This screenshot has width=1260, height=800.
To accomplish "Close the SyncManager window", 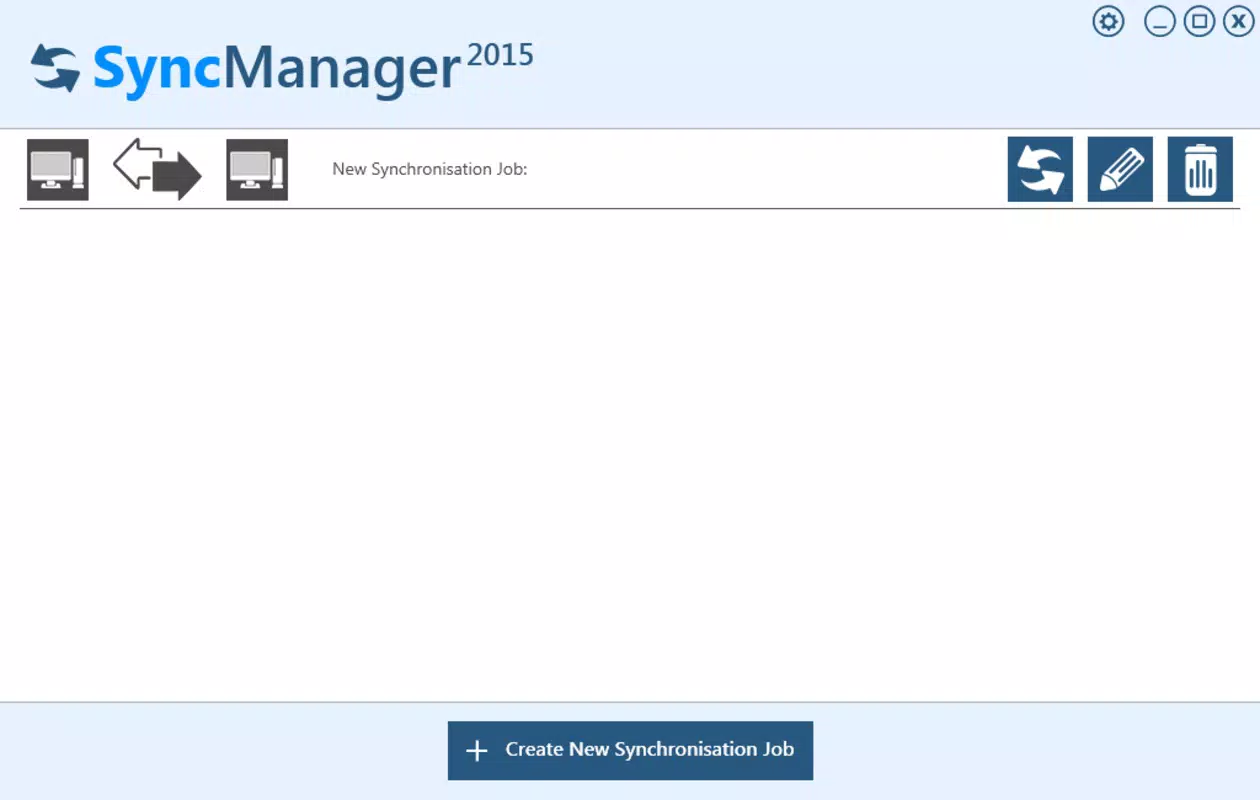I will [1238, 21].
